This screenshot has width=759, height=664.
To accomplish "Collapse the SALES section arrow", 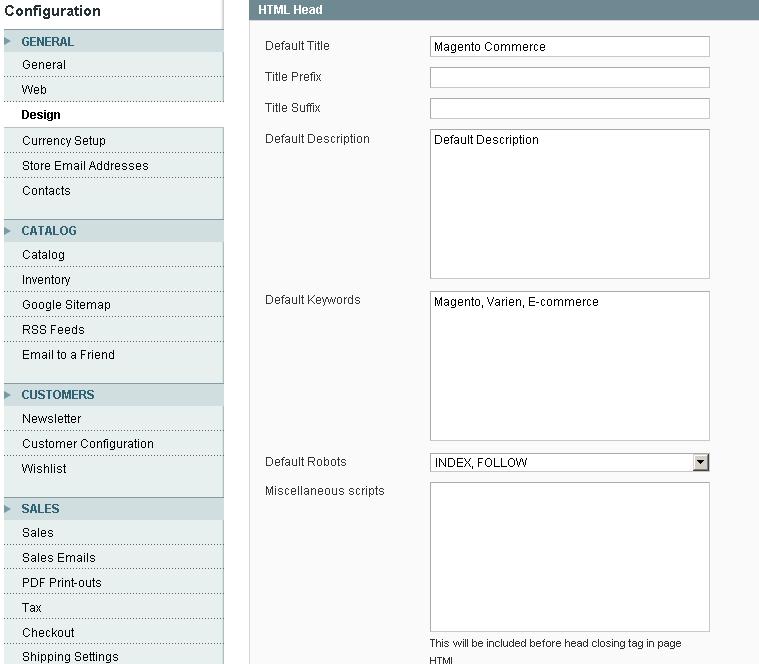I will pos(7,509).
